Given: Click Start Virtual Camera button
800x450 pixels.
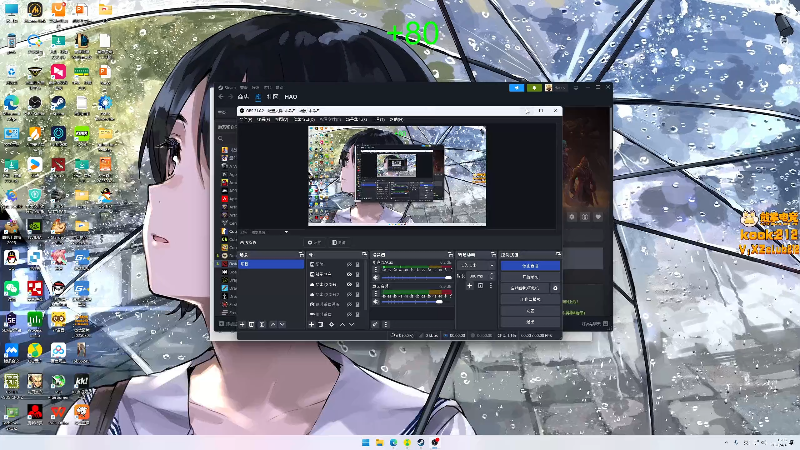Looking at the screenshot, I should (x=524, y=288).
